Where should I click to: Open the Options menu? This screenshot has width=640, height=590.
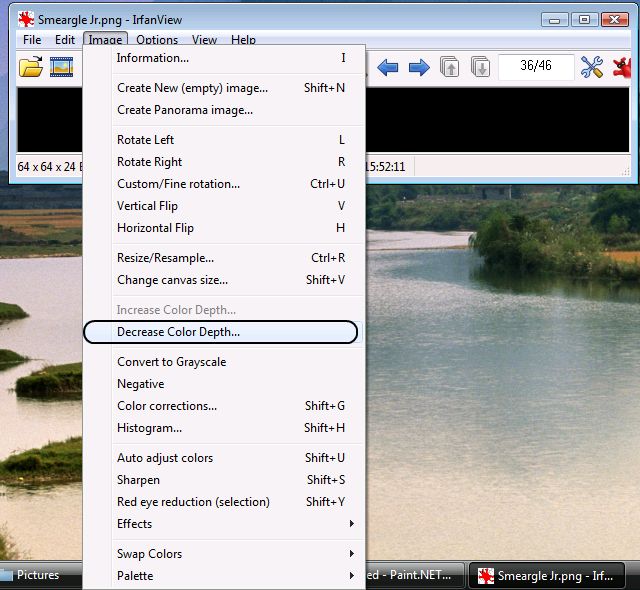157,40
